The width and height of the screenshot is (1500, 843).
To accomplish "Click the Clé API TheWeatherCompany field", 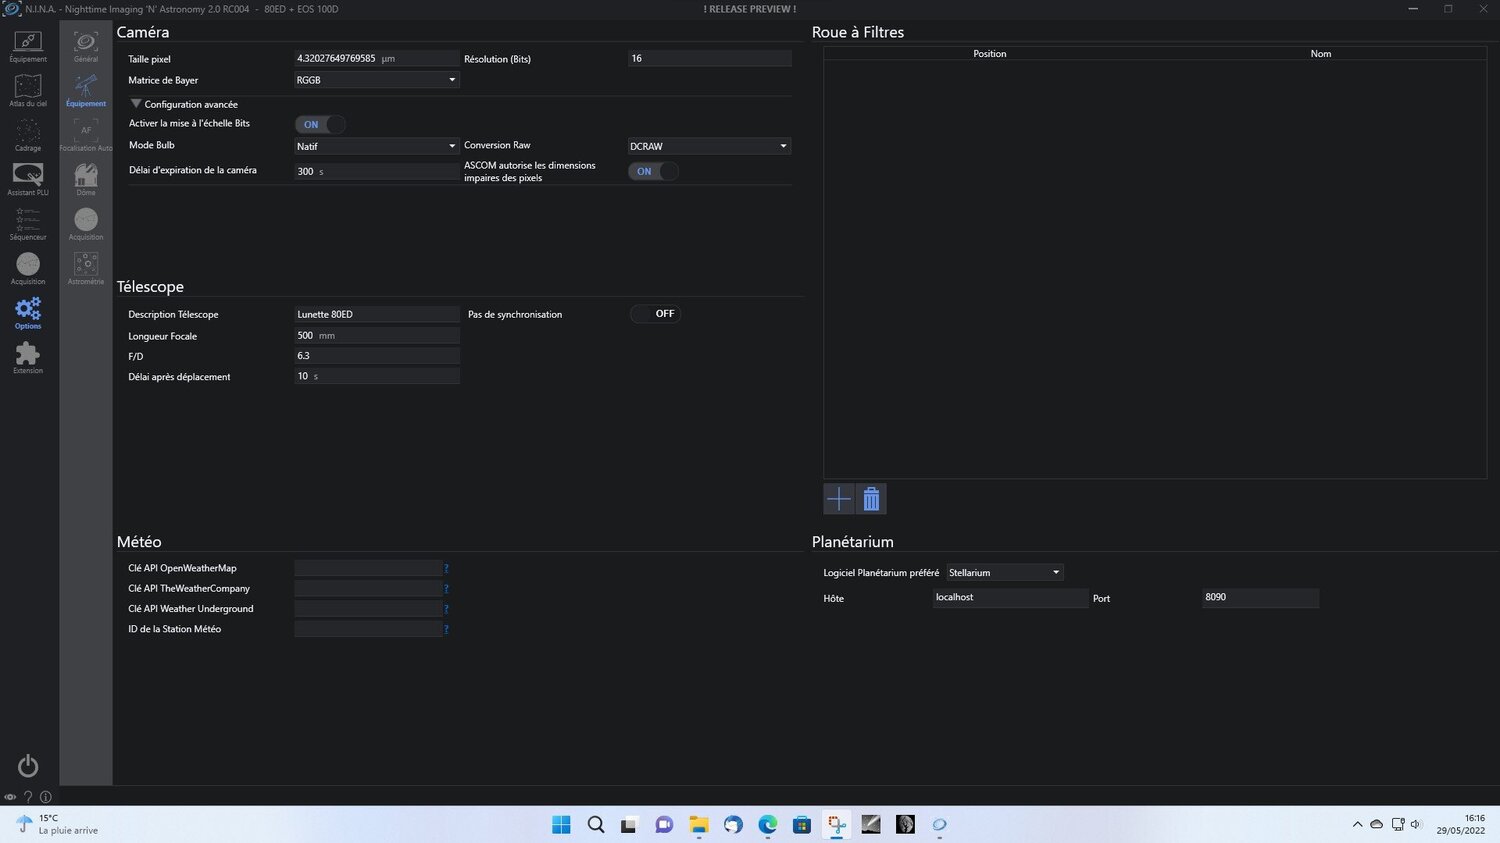I will coord(367,589).
